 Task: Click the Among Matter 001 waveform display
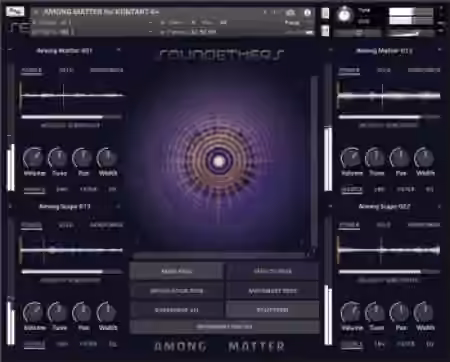click(x=72, y=96)
